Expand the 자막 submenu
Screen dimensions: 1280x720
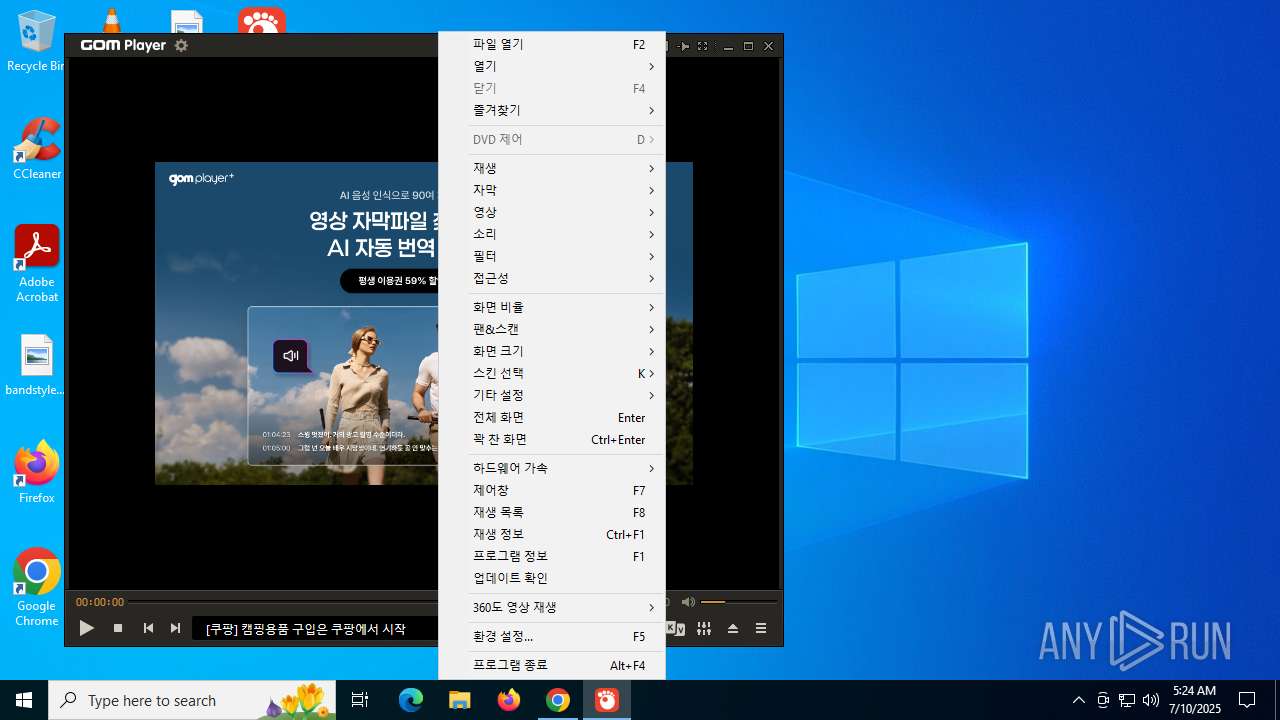point(552,190)
